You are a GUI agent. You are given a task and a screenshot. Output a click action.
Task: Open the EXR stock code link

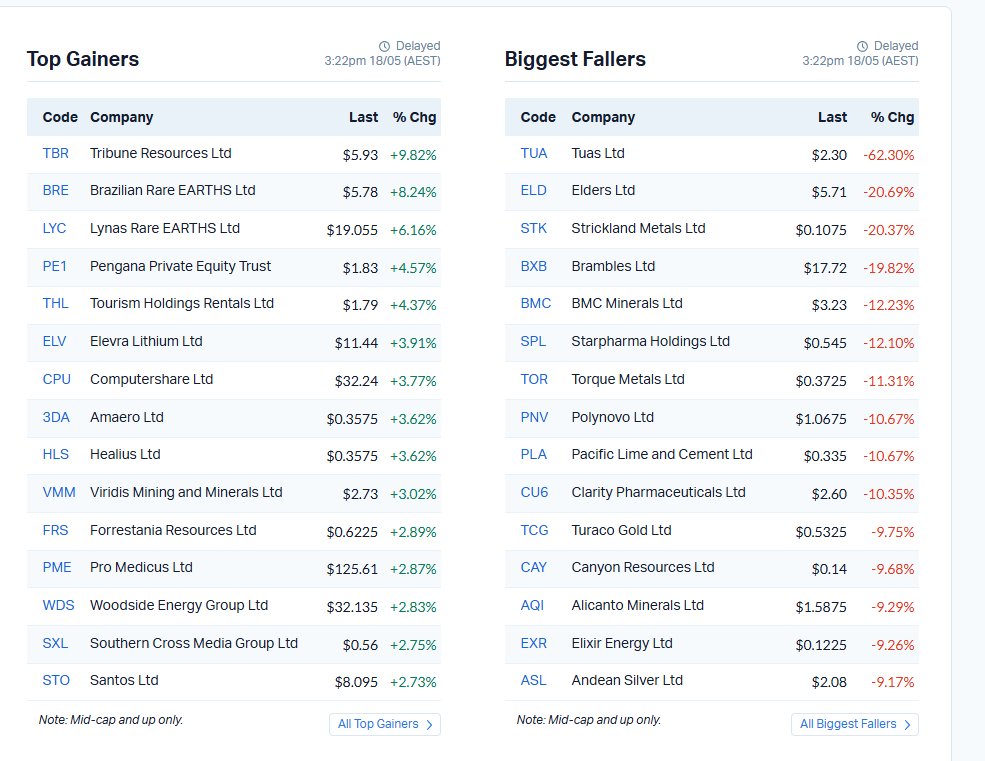[534, 643]
